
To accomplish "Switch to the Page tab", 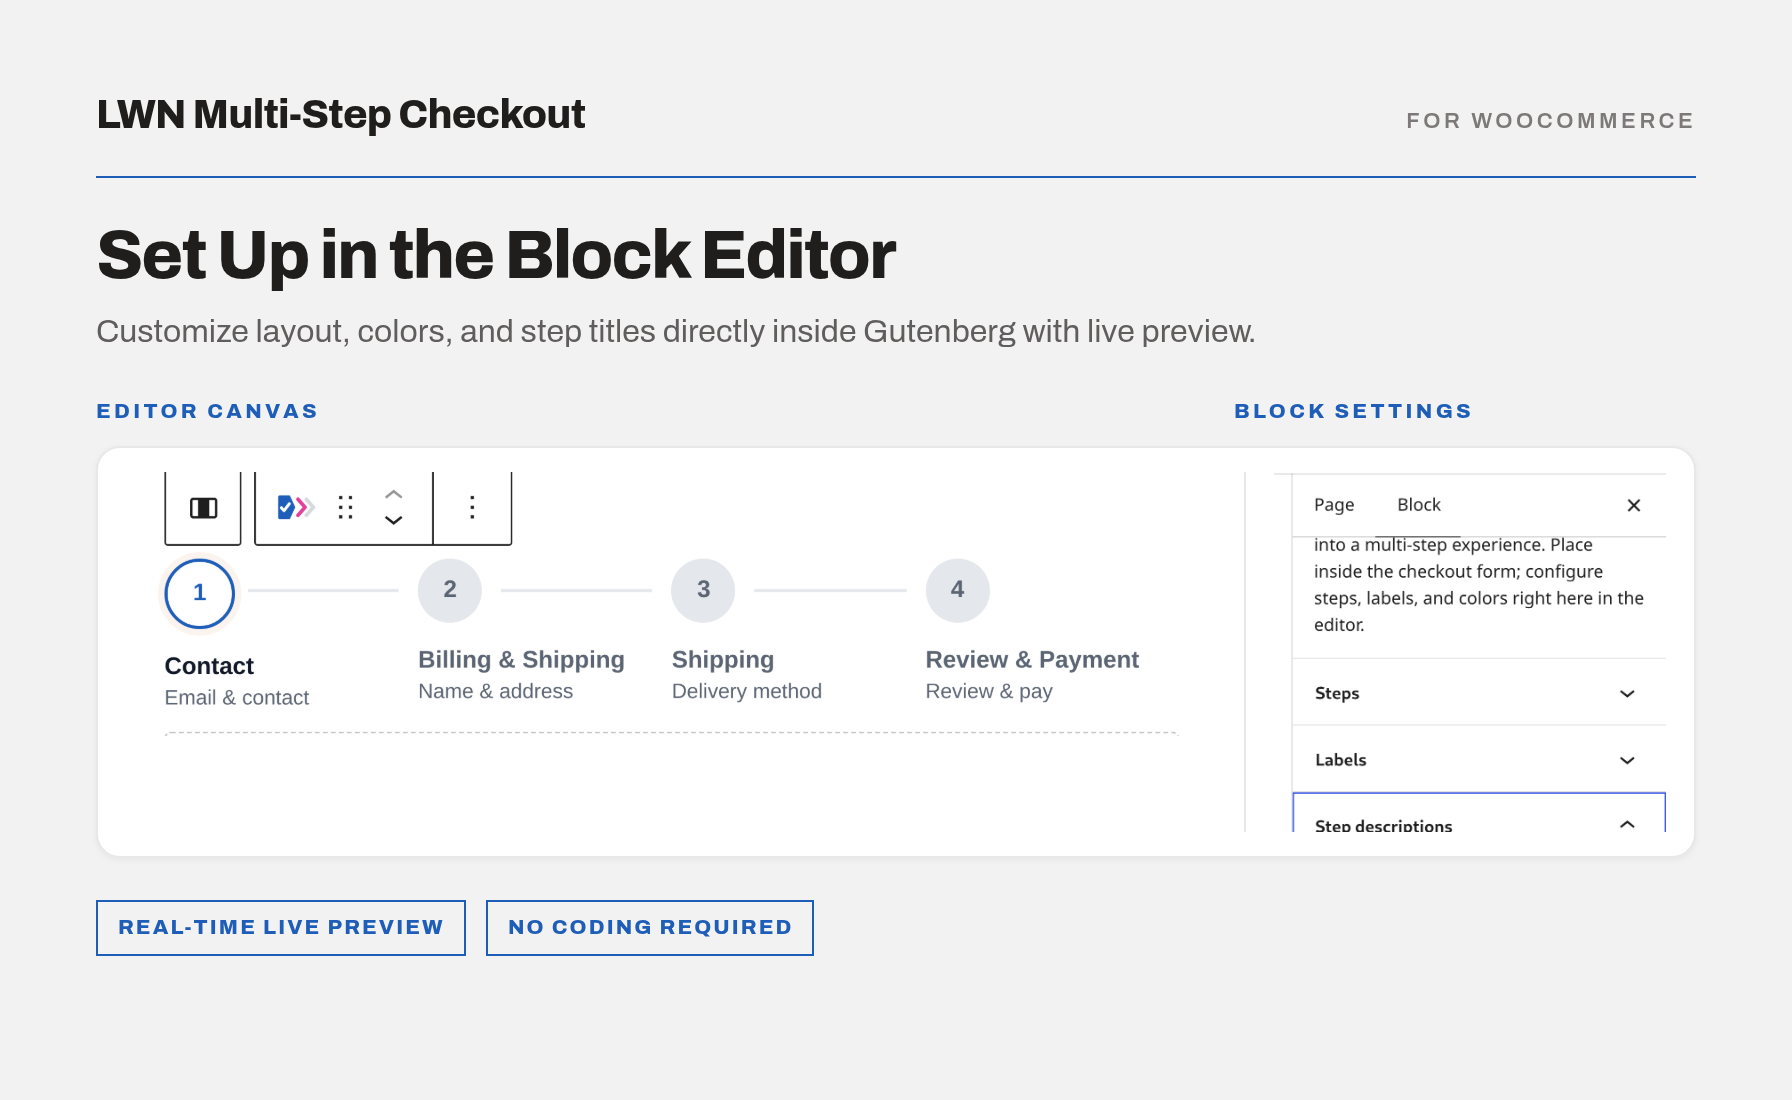I will pyautogui.click(x=1334, y=505).
